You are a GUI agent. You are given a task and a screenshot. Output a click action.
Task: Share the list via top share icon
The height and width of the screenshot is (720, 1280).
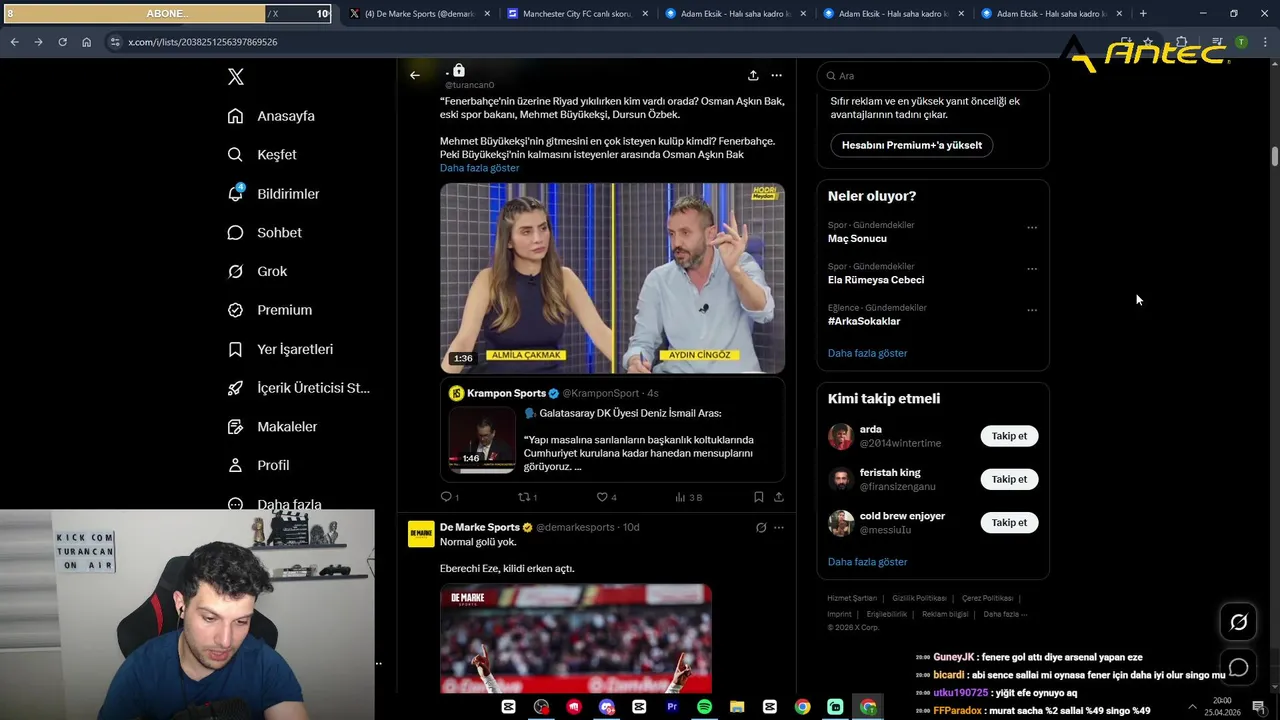click(x=753, y=75)
